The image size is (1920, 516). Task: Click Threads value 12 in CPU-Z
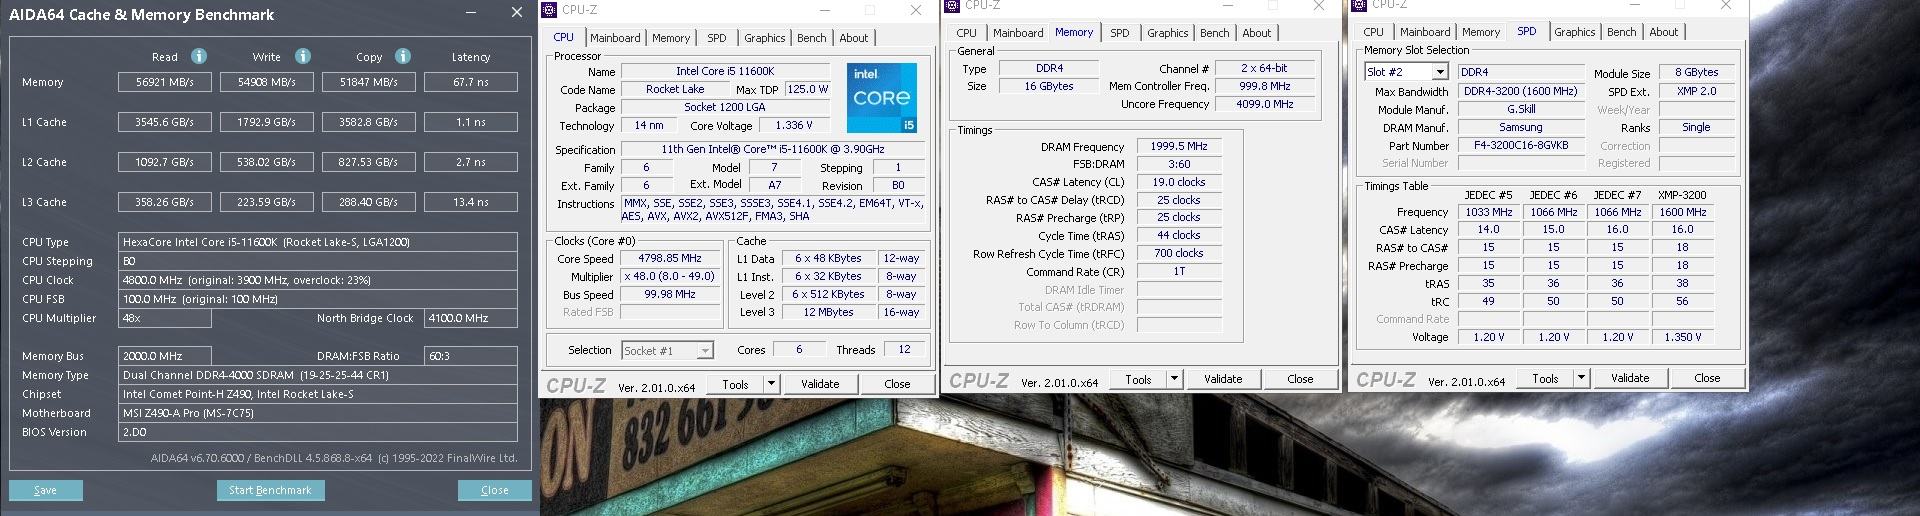[904, 350]
